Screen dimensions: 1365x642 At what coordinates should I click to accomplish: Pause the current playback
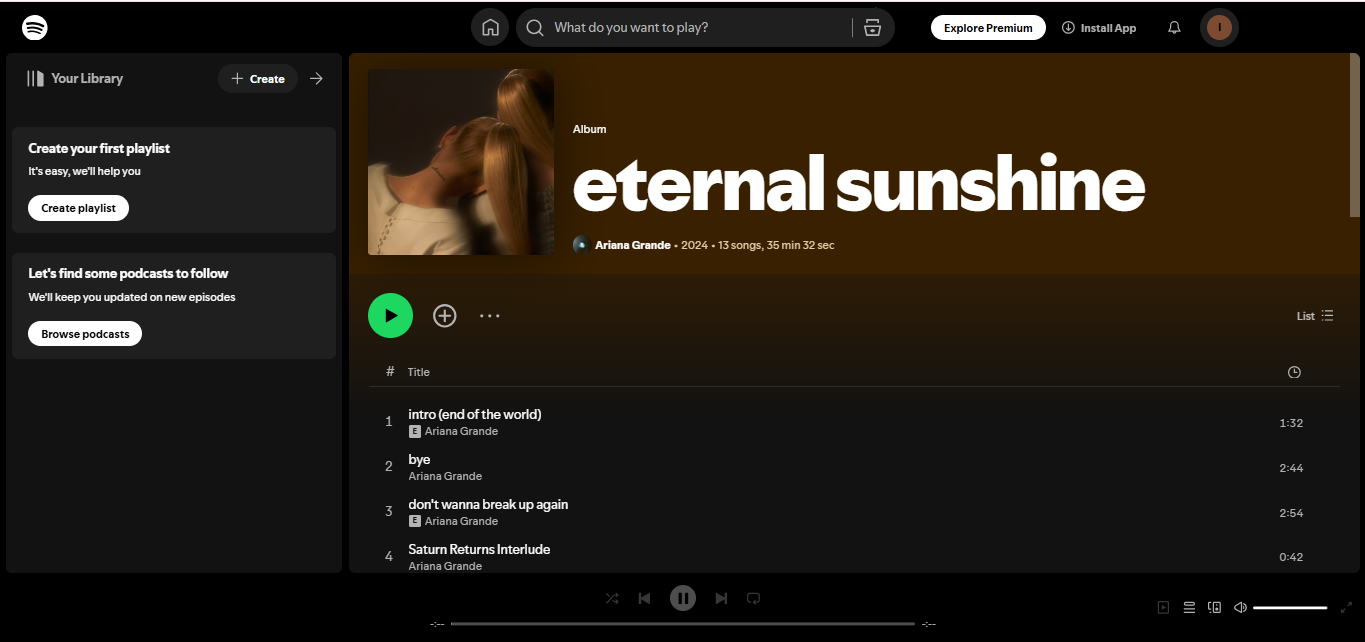tap(683, 597)
